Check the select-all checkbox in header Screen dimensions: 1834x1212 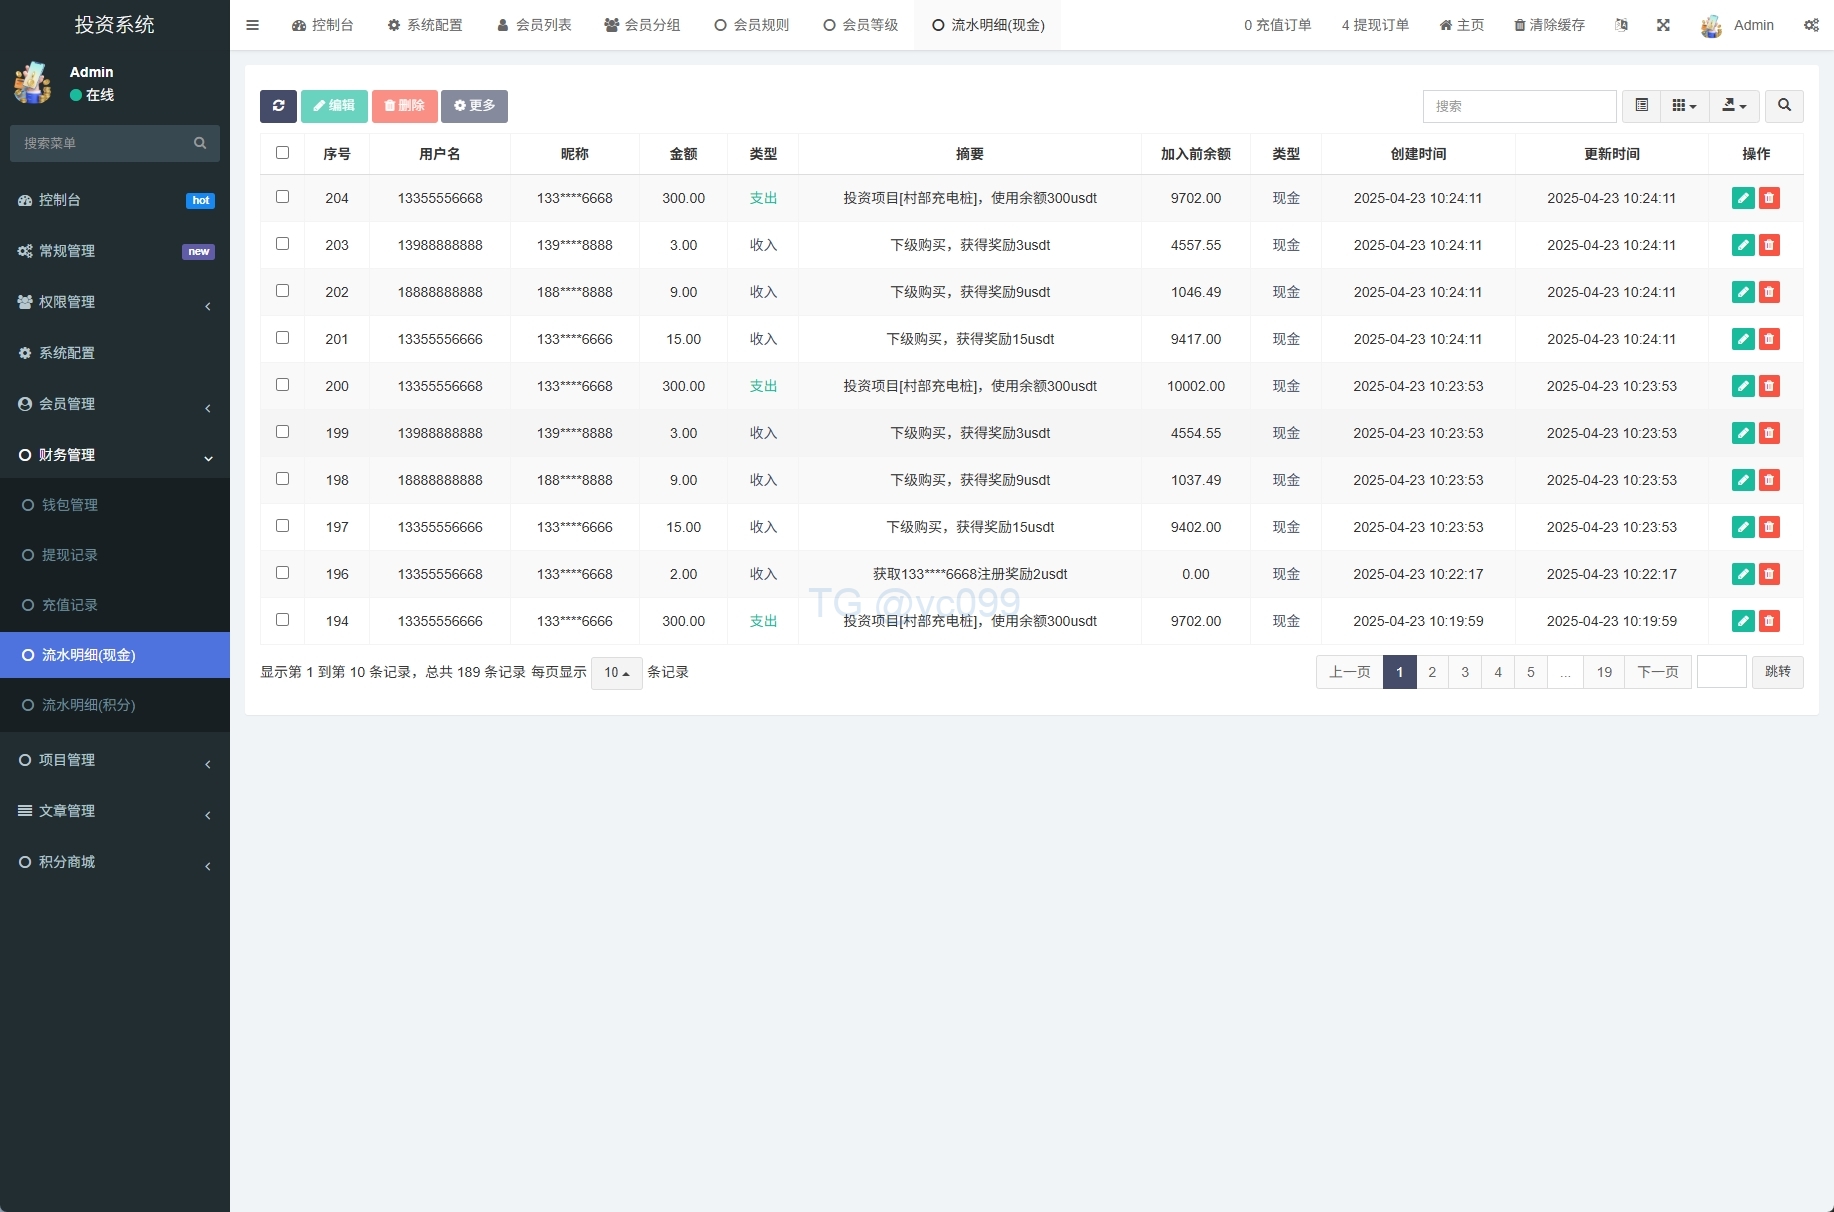(282, 153)
